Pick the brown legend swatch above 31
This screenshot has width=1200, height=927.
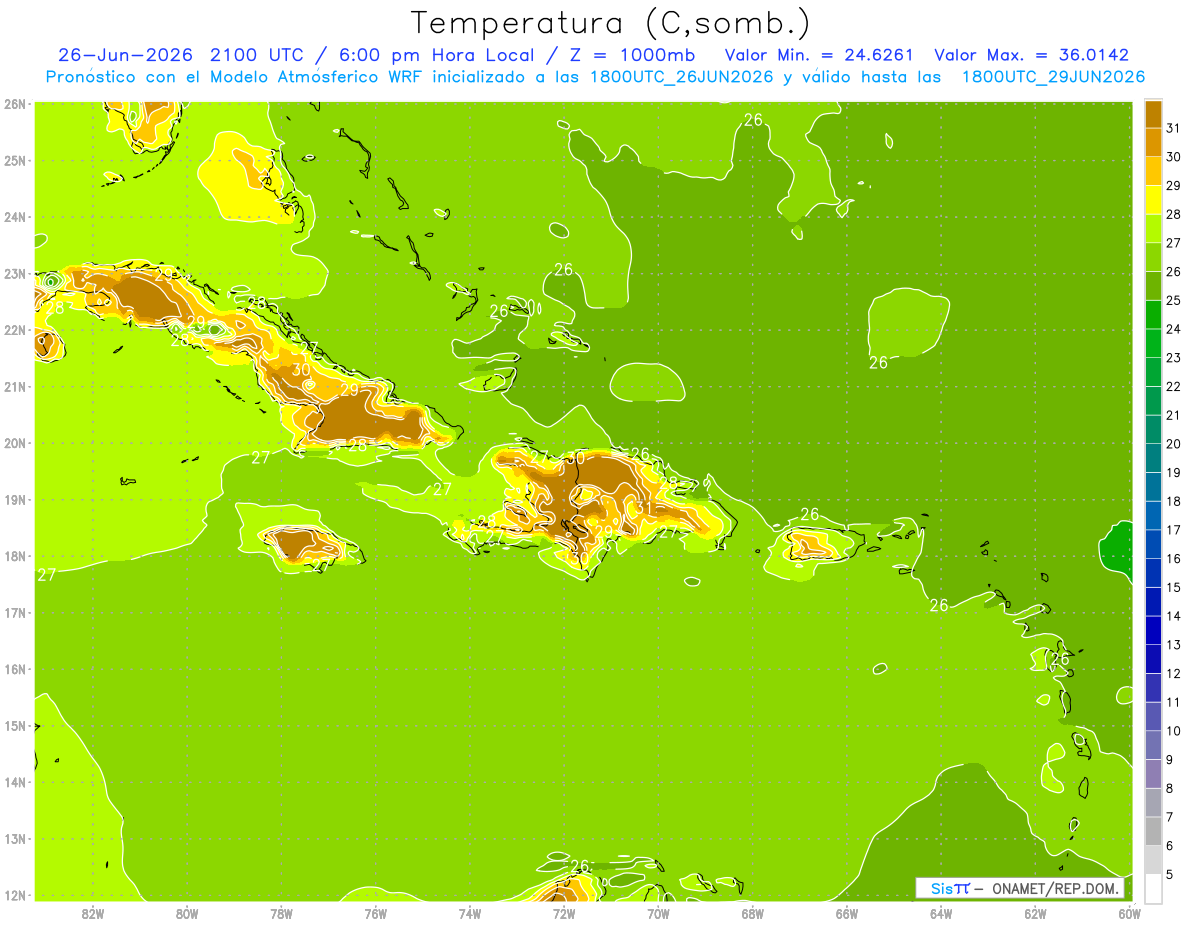pyautogui.click(x=1154, y=116)
